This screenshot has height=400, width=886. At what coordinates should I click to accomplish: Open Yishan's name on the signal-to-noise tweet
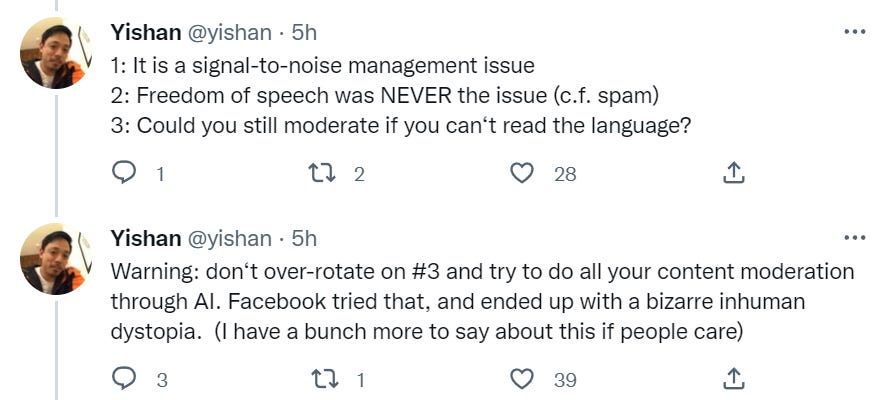click(146, 33)
